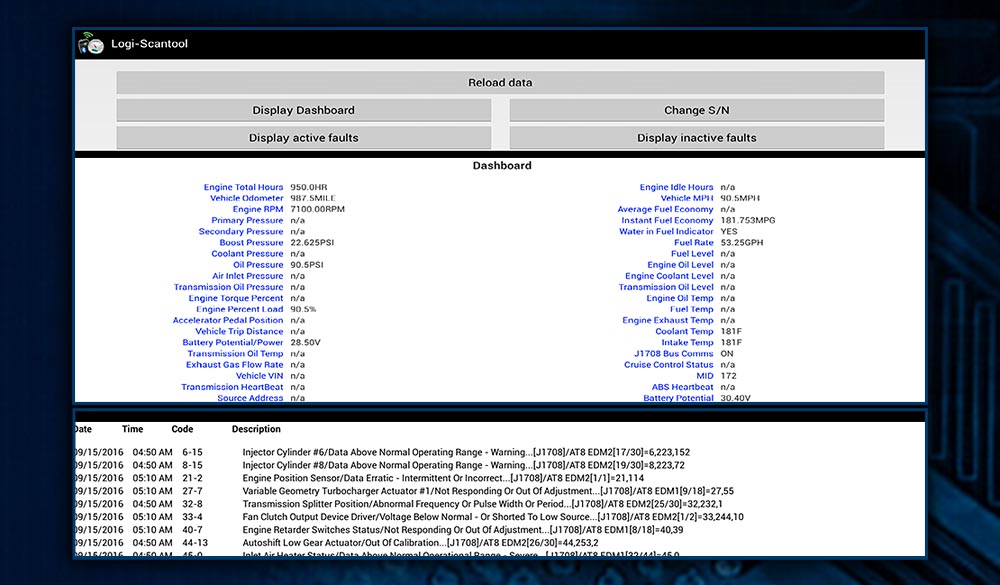
Task: Select the 90.5PSI oil pressure value
Action: click(307, 265)
